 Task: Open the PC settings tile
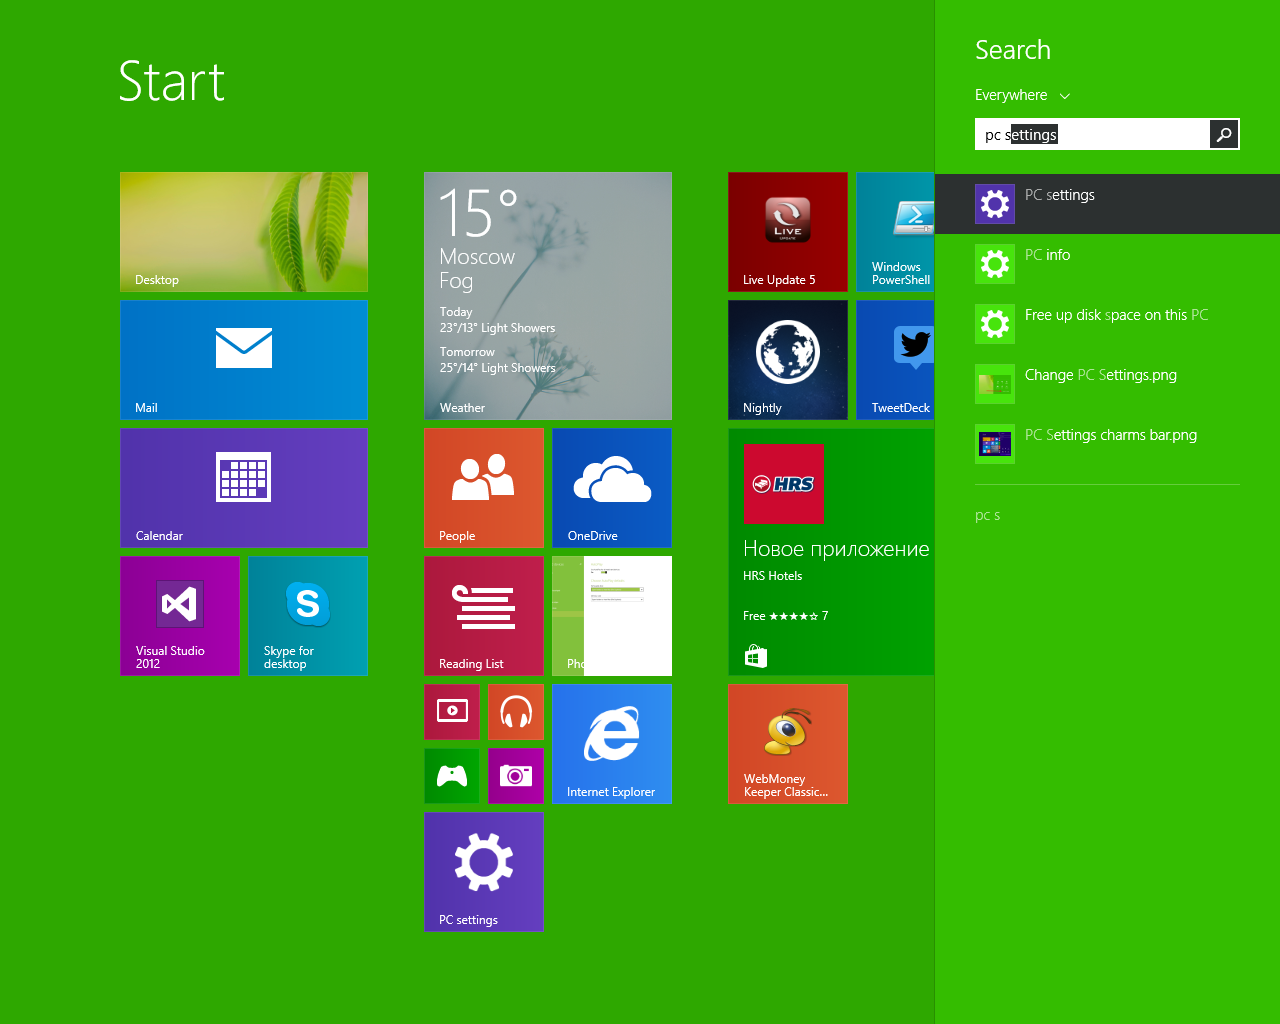tap(484, 872)
